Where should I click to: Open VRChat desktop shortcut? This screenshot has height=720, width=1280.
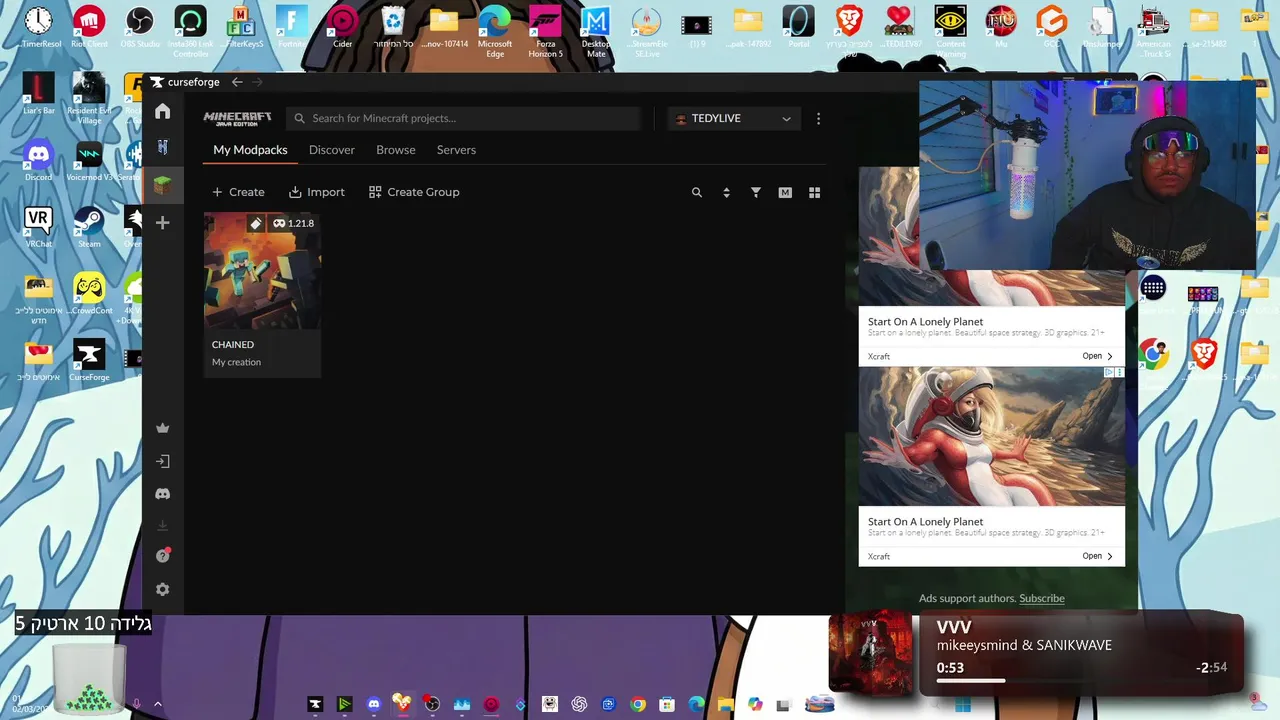[x=38, y=228]
